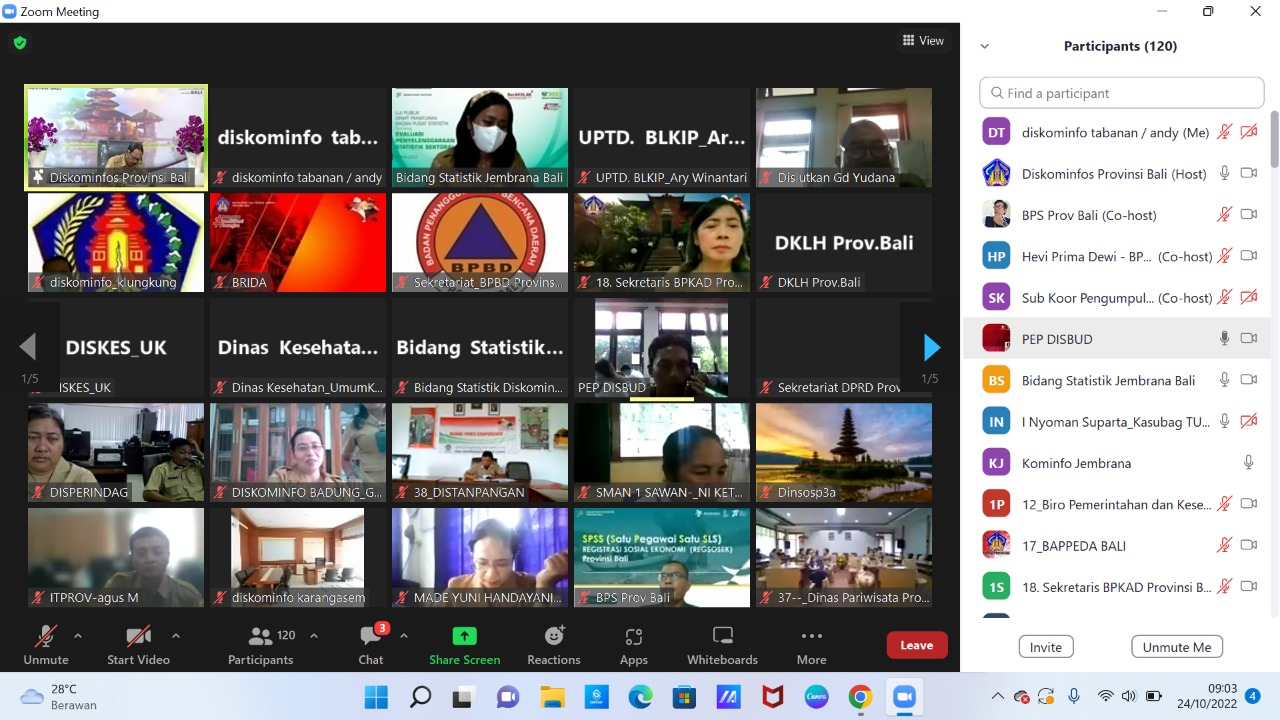Open the green encryption shield icon
The image size is (1280, 720).
20,43
